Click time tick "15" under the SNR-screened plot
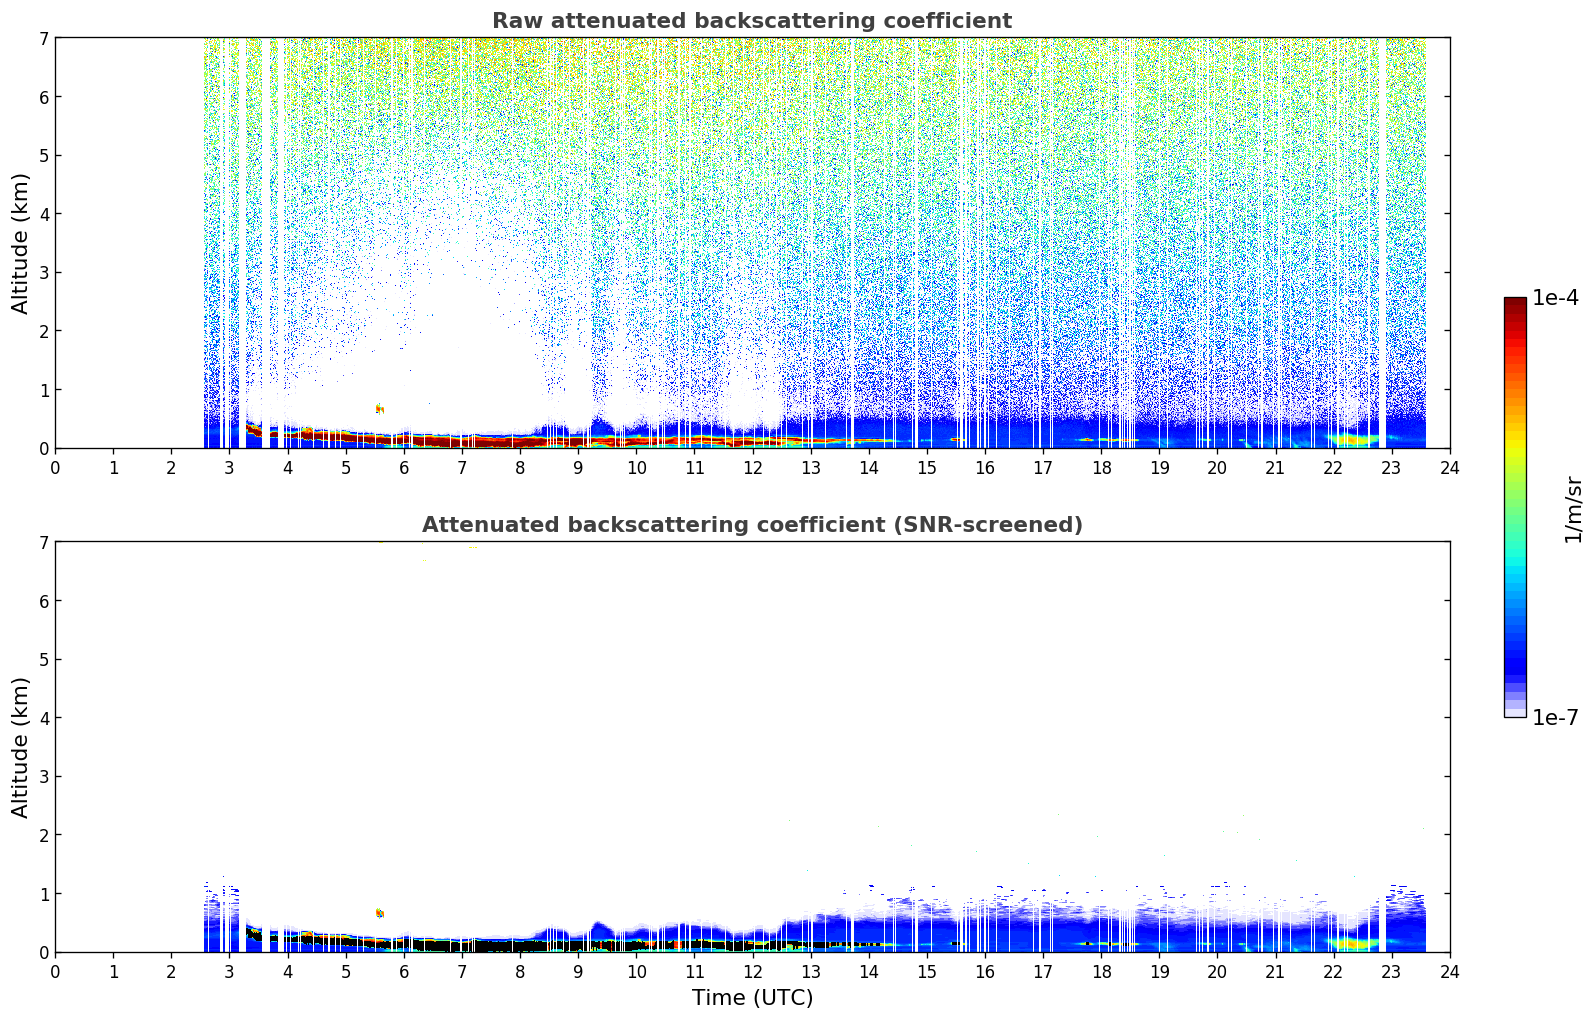 click(x=927, y=971)
